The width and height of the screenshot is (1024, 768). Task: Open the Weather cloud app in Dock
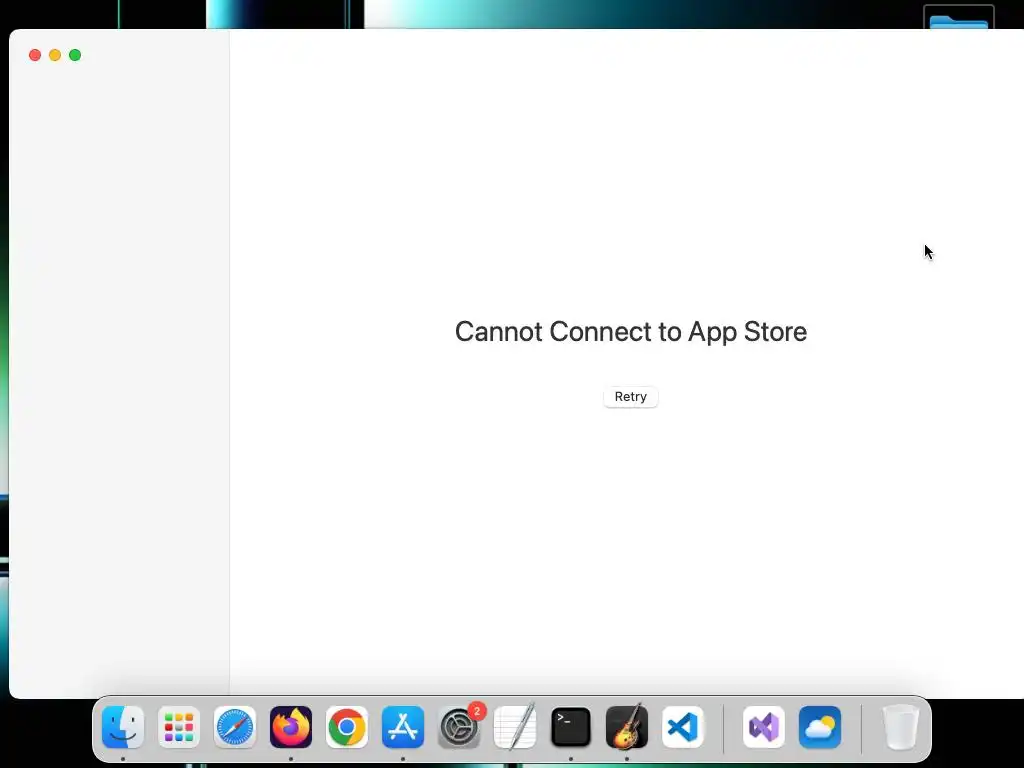[x=820, y=727]
